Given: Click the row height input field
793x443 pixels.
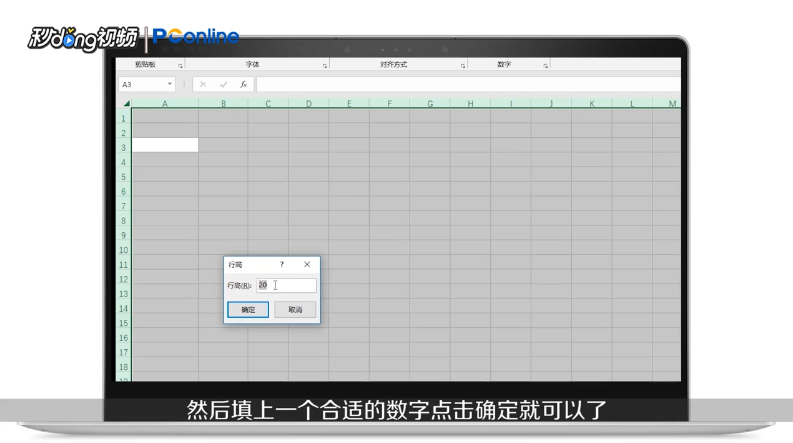Looking at the screenshot, I should [286, 285].
